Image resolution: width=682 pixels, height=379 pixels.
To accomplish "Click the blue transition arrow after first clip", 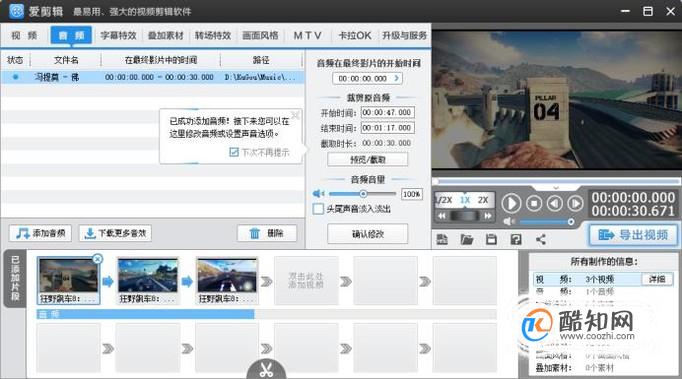I will [108, 282].
